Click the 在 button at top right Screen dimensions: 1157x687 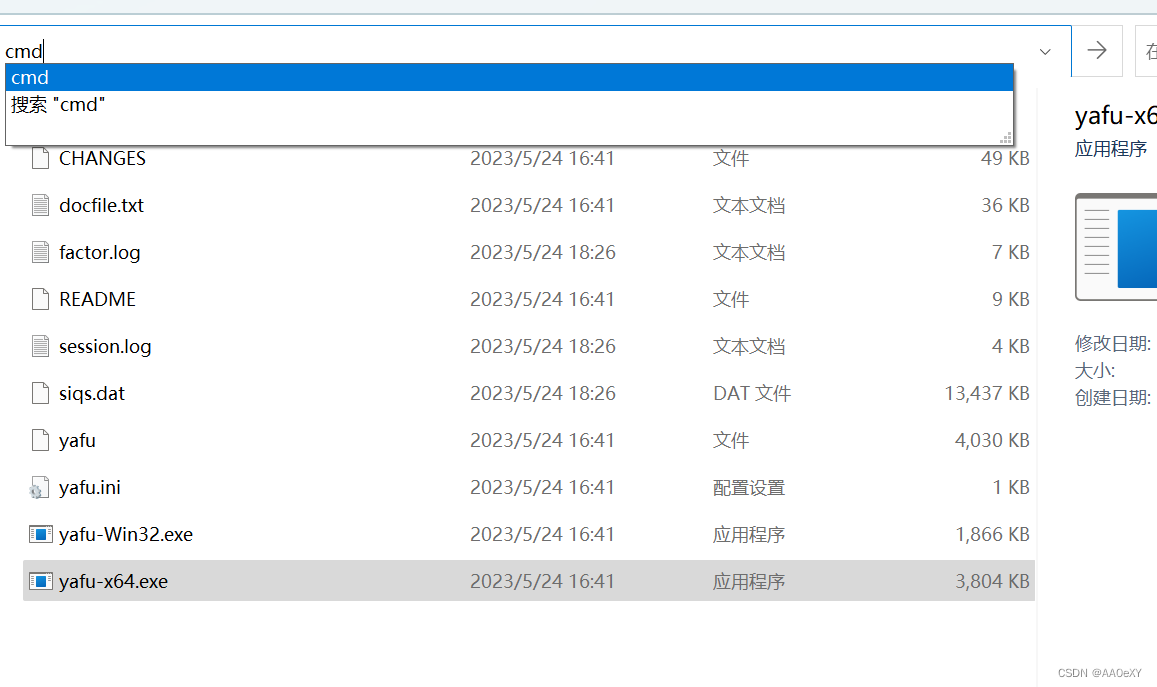[x=1148, y=51]
